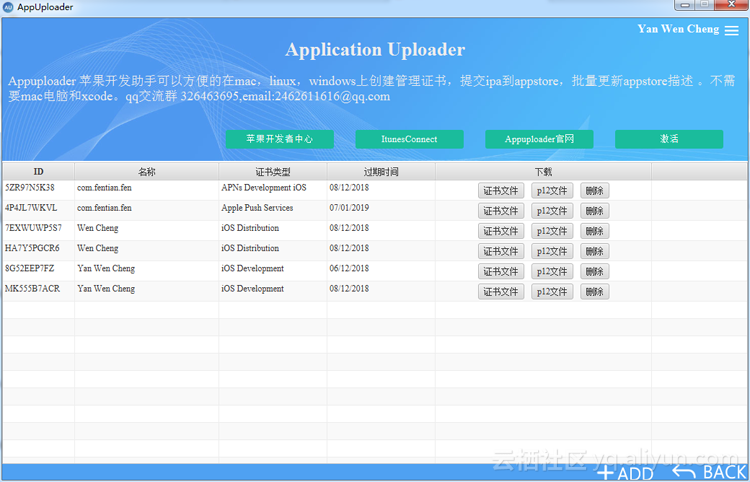Click 删除 for 8G52EEP7FZ row
Screen dimensions: 750x482
click(595, 271)
